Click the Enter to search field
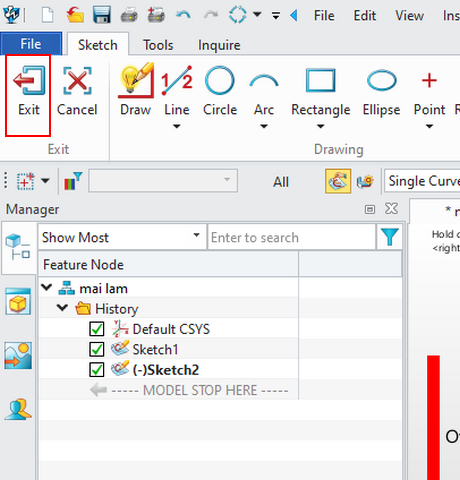The height and width of the screenshot is (480, 460). click(292, 237)
